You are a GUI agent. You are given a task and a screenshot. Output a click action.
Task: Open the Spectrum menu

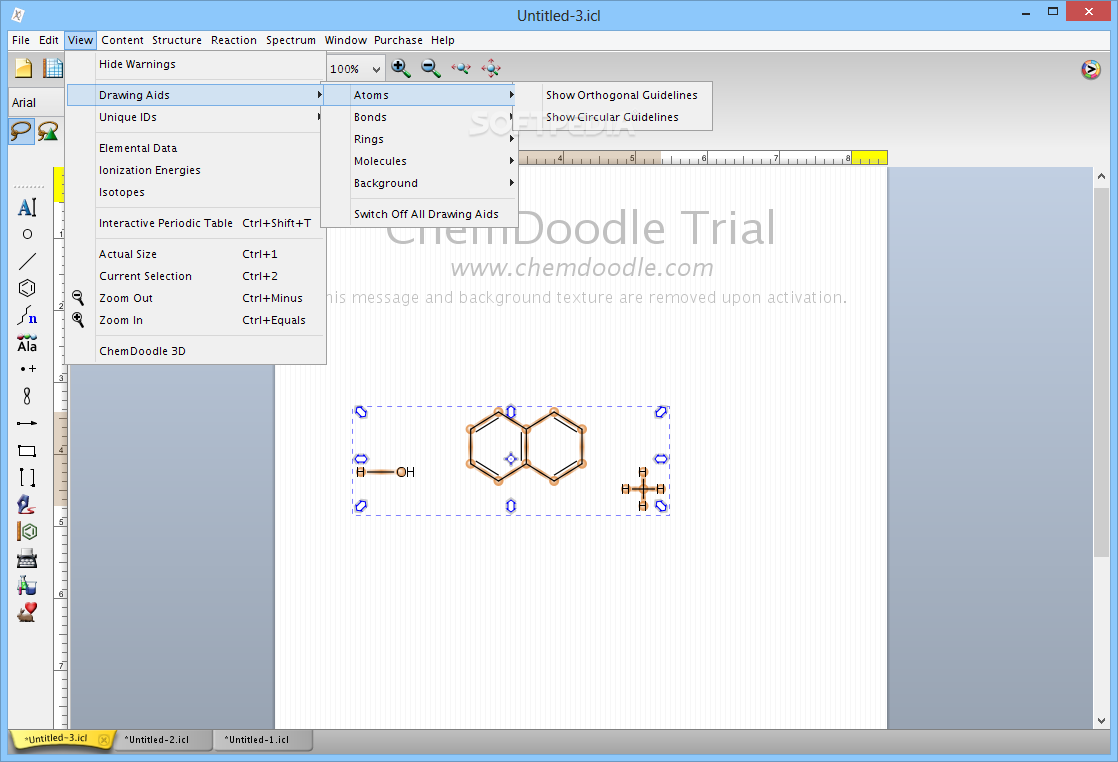(x=291, y=40)
